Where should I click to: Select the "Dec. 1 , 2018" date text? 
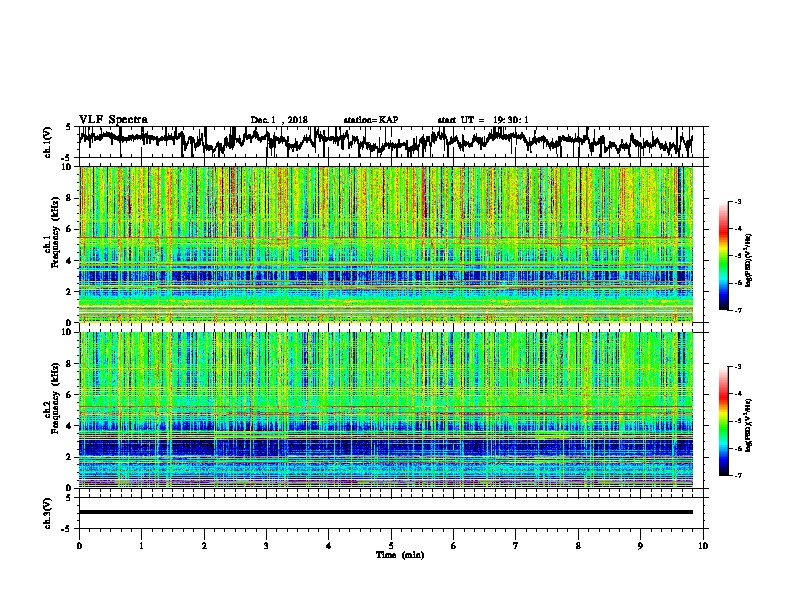(x=279, y=120)
